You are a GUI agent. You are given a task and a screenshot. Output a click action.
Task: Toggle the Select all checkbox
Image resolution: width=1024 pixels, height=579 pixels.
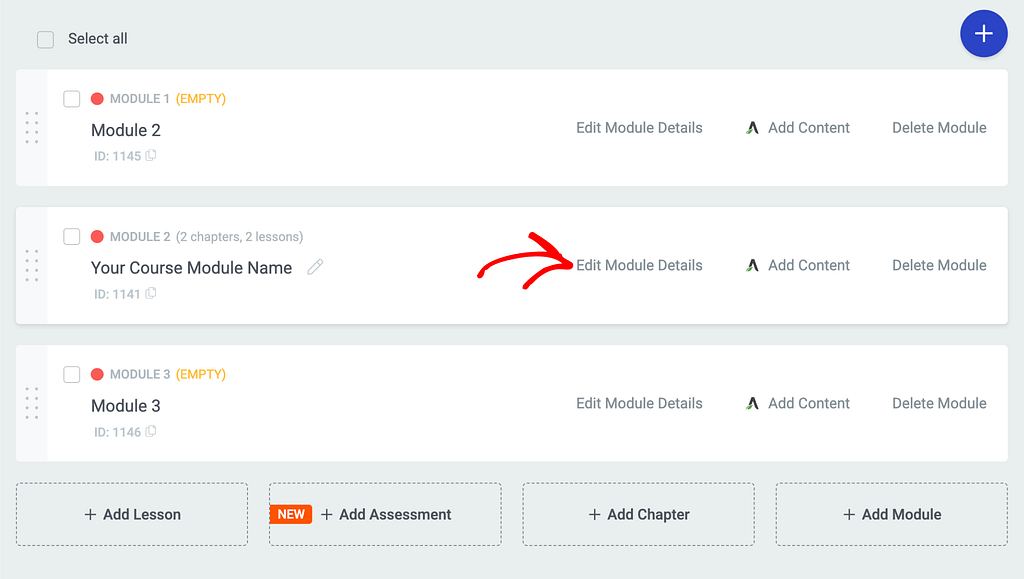coord(45,39)
